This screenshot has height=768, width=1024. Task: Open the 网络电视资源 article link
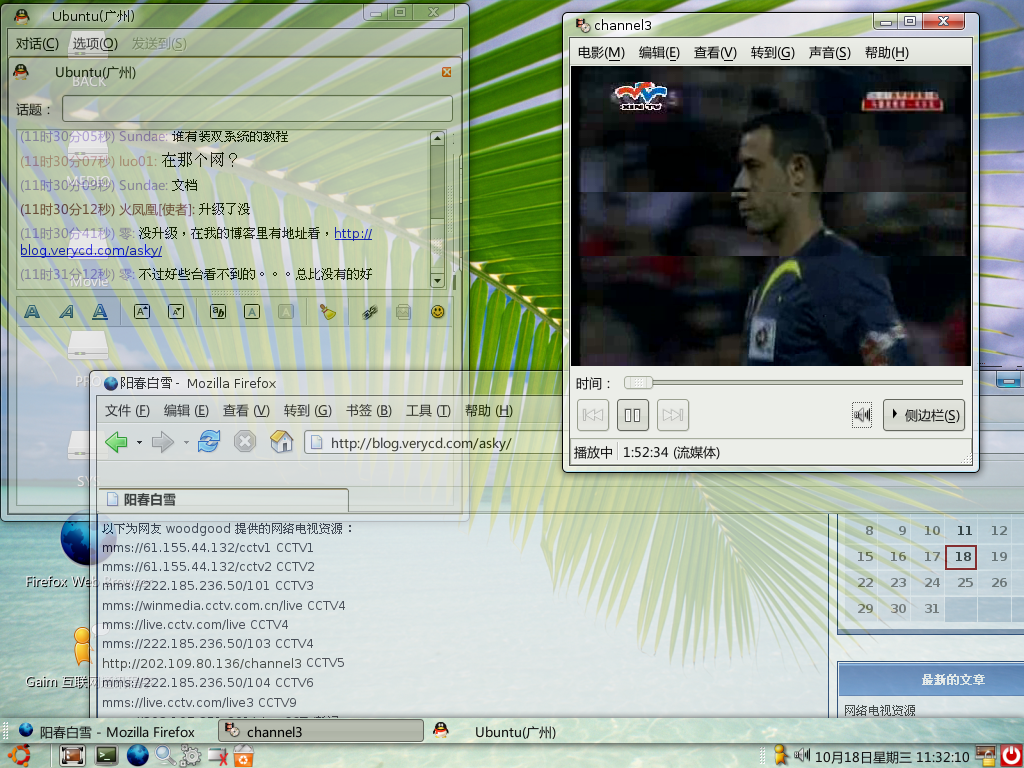tap(880, 711)
